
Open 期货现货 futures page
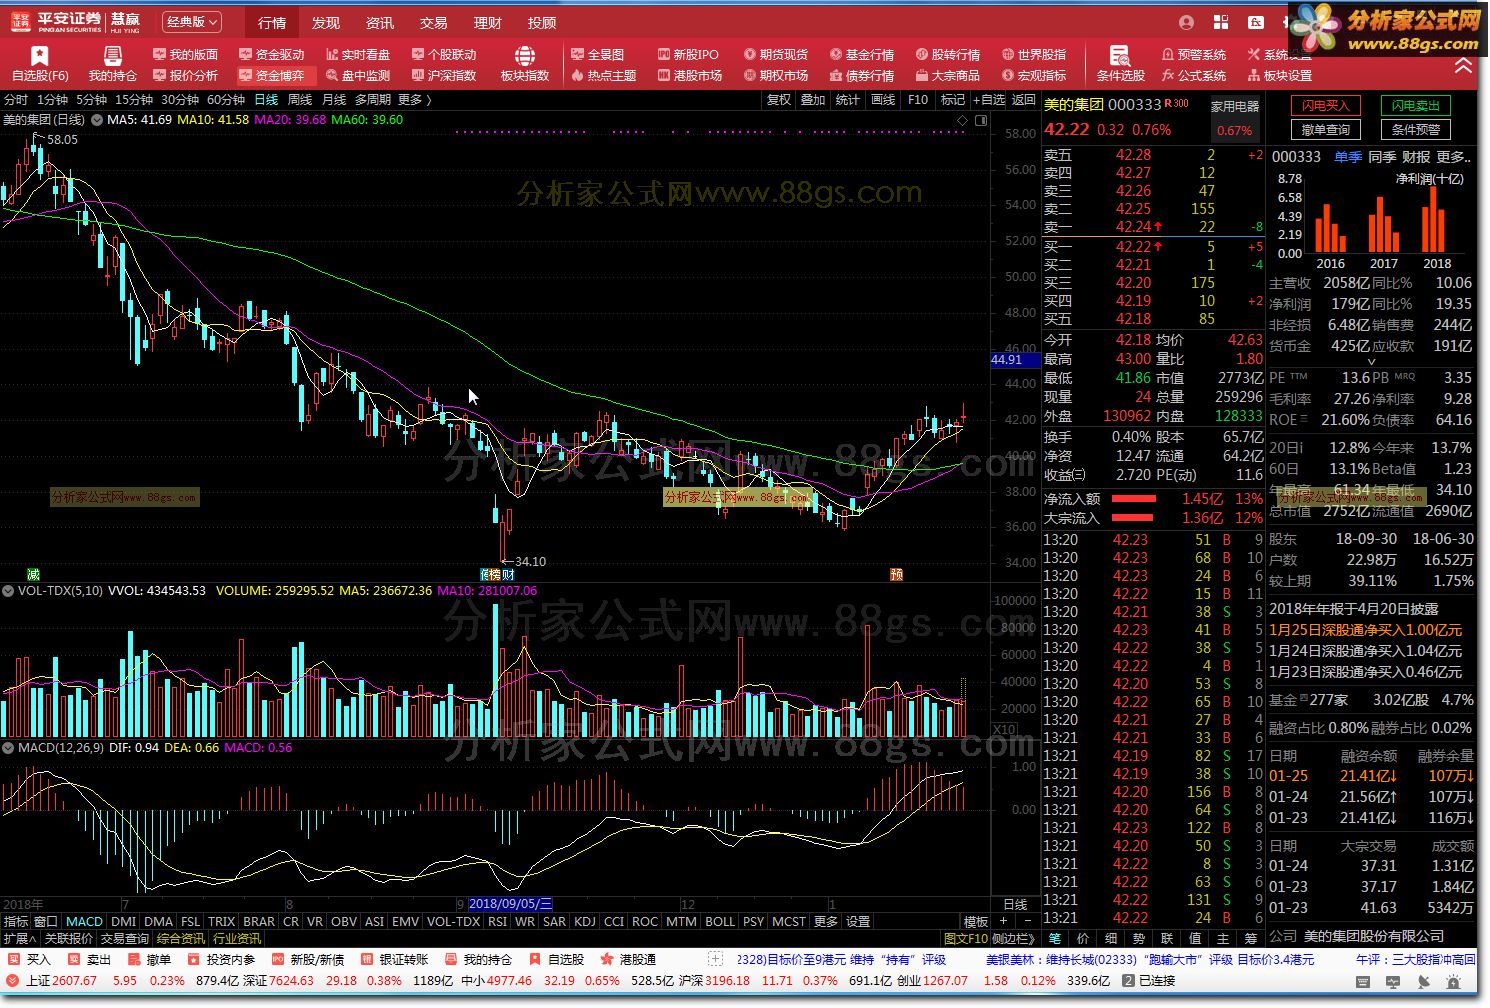coord(776,54)
